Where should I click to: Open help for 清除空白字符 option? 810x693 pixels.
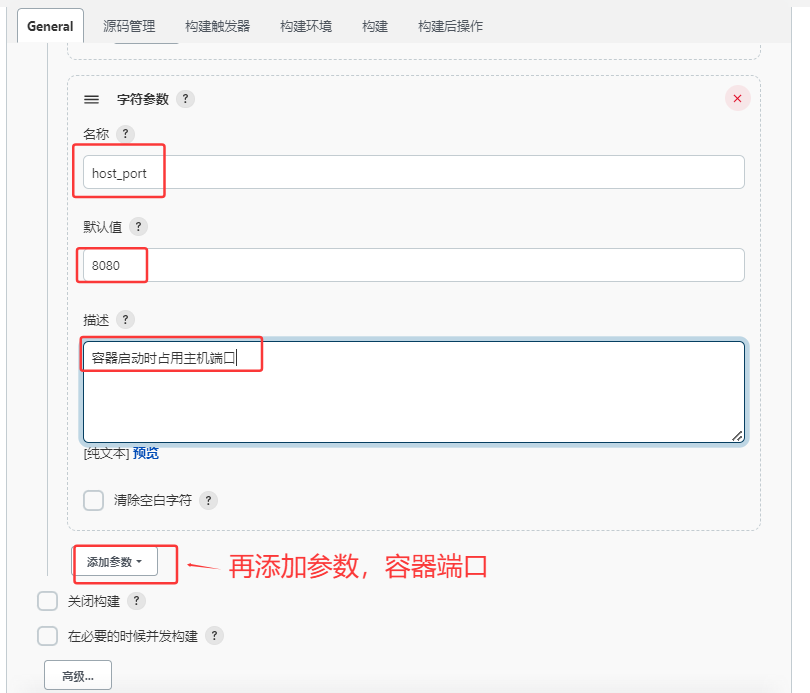(208, 500)
